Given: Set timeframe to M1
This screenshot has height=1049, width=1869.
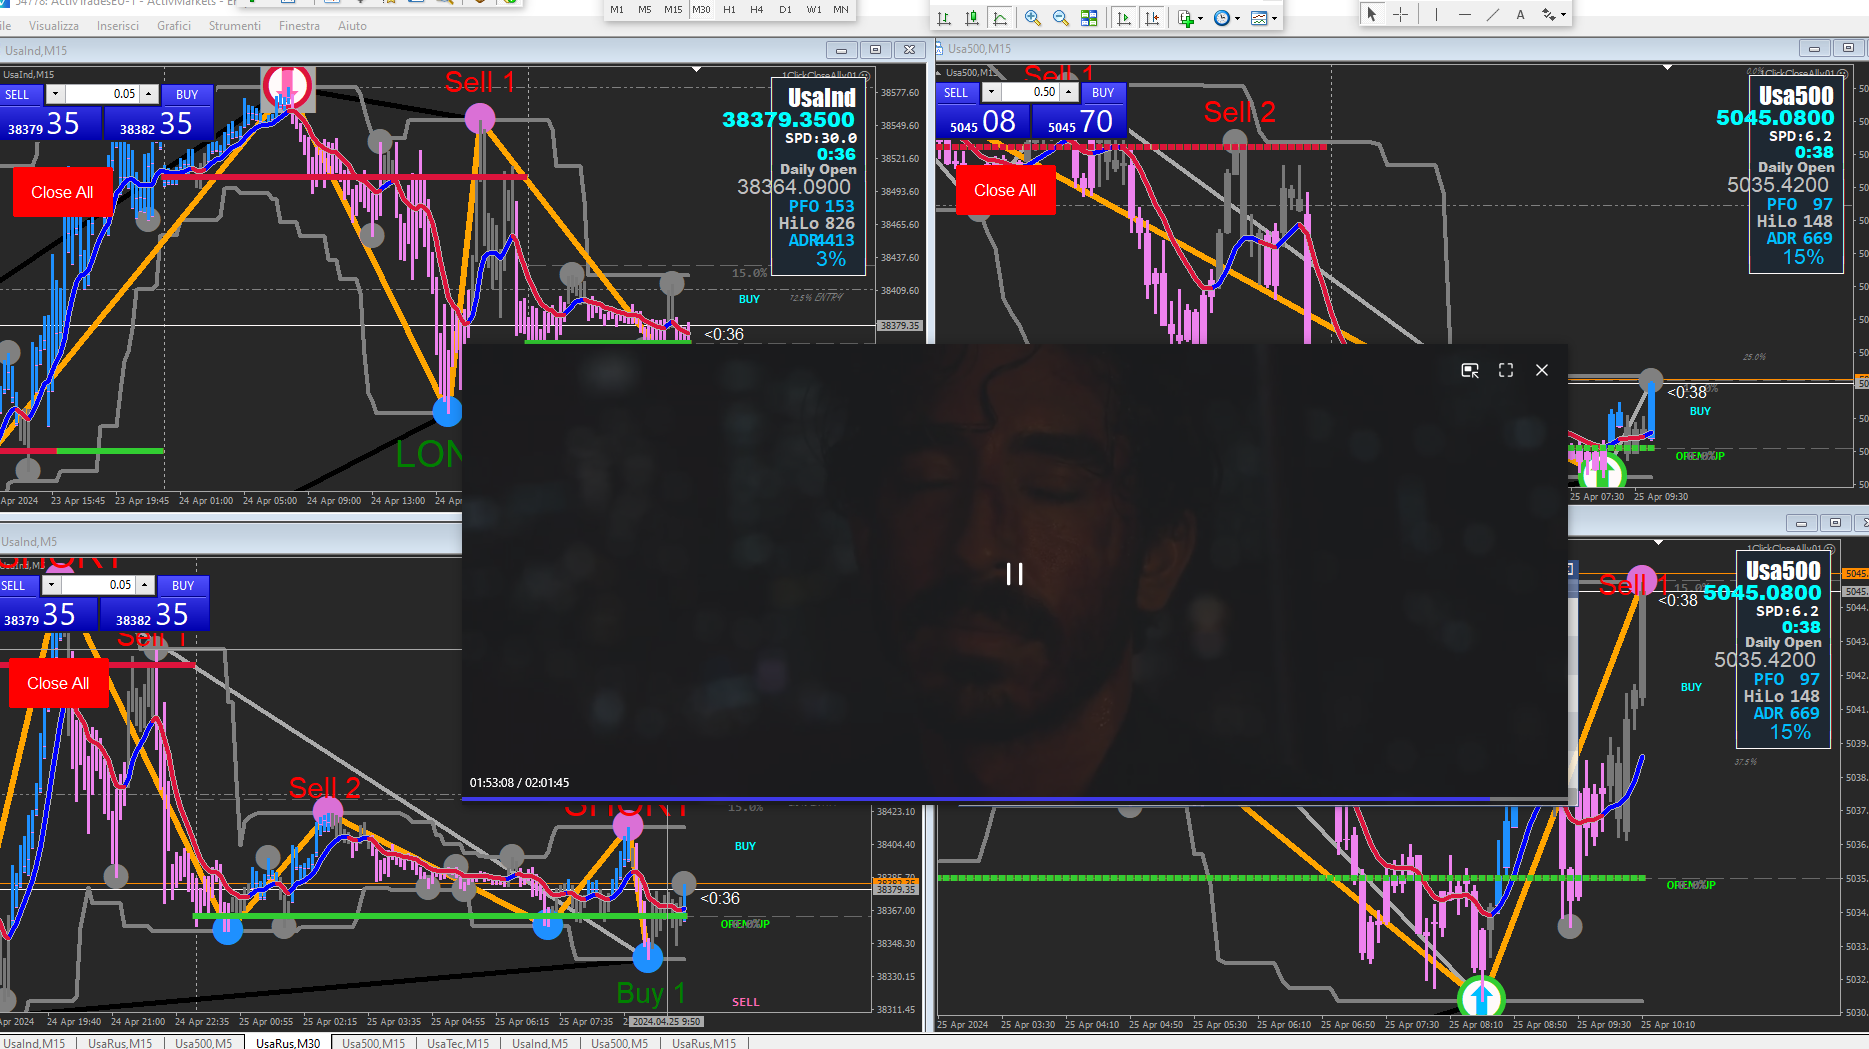Looking at the screenshot, I should pyautogui.click(x=617, y=10).
